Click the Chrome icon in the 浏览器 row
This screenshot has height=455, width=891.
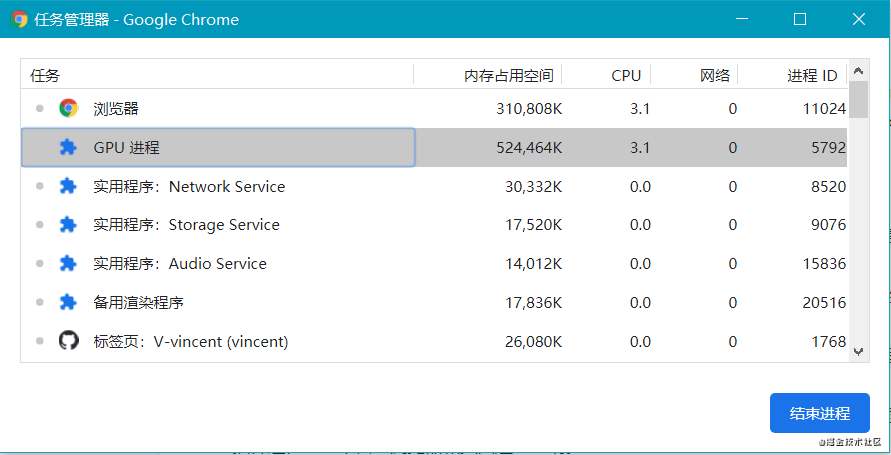tap(68, 108)
